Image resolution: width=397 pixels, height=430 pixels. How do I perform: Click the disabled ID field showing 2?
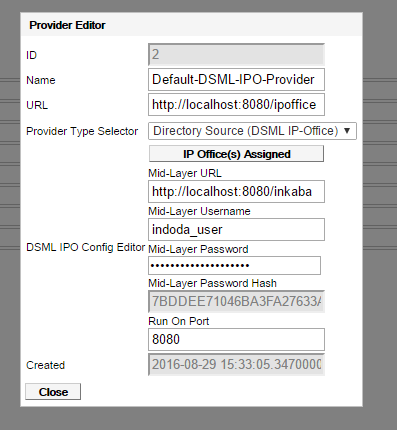click(236, 54)
